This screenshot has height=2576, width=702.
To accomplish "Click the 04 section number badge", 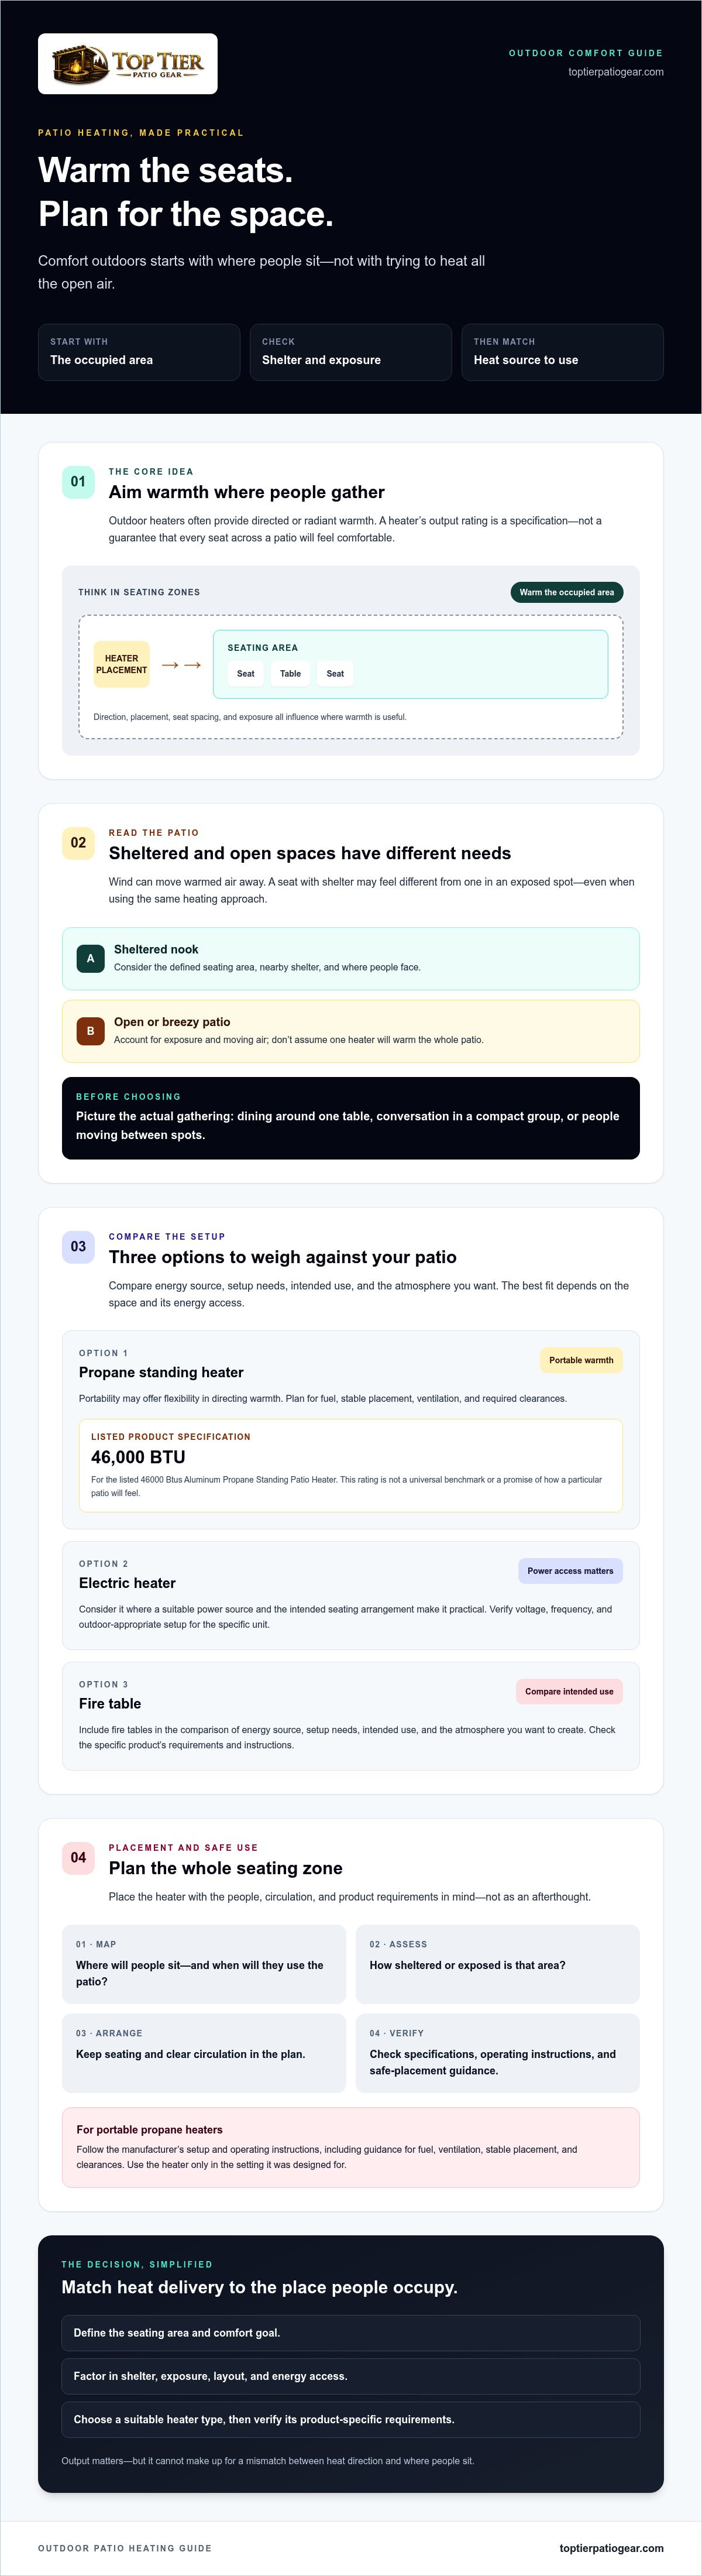I will coord(78,1858).
